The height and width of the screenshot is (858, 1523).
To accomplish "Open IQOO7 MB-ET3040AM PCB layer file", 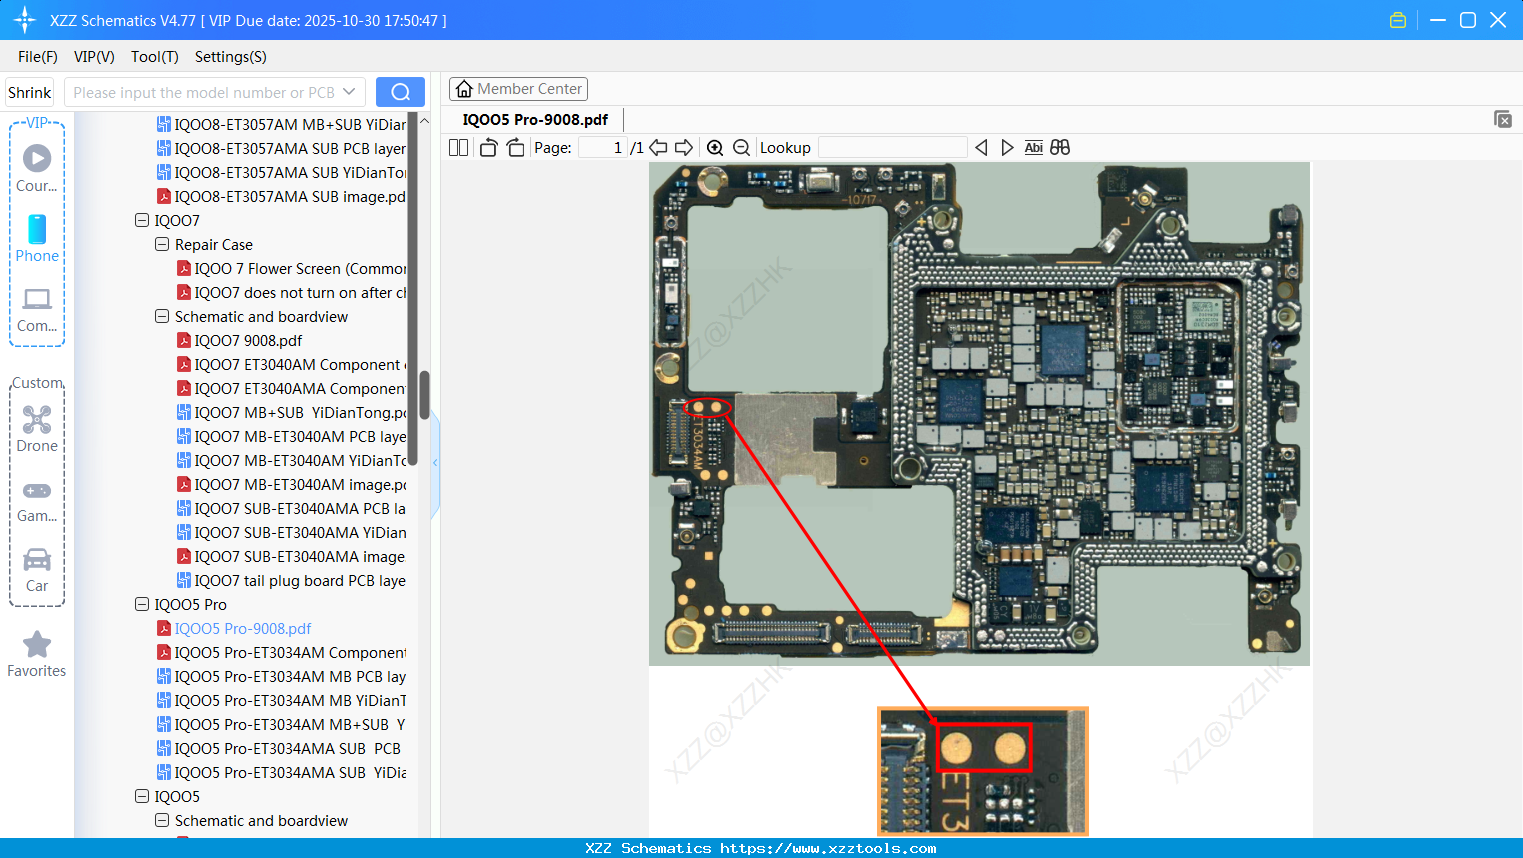I will (x=291, y=436).
